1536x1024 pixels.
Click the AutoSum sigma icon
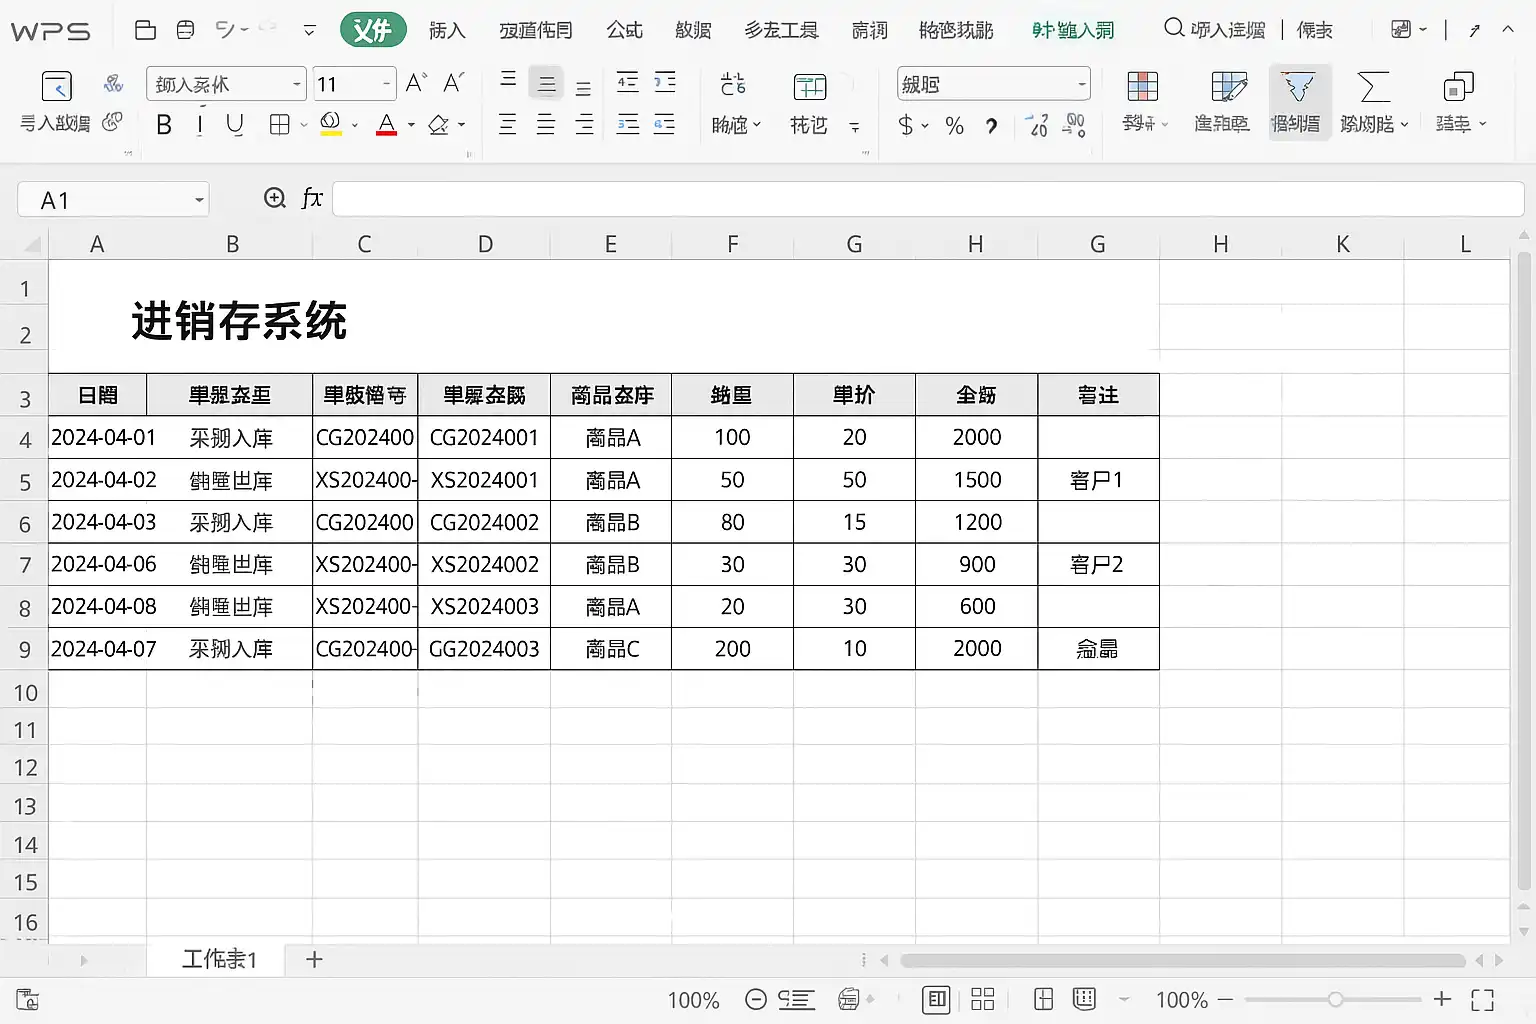(1374, 88)
